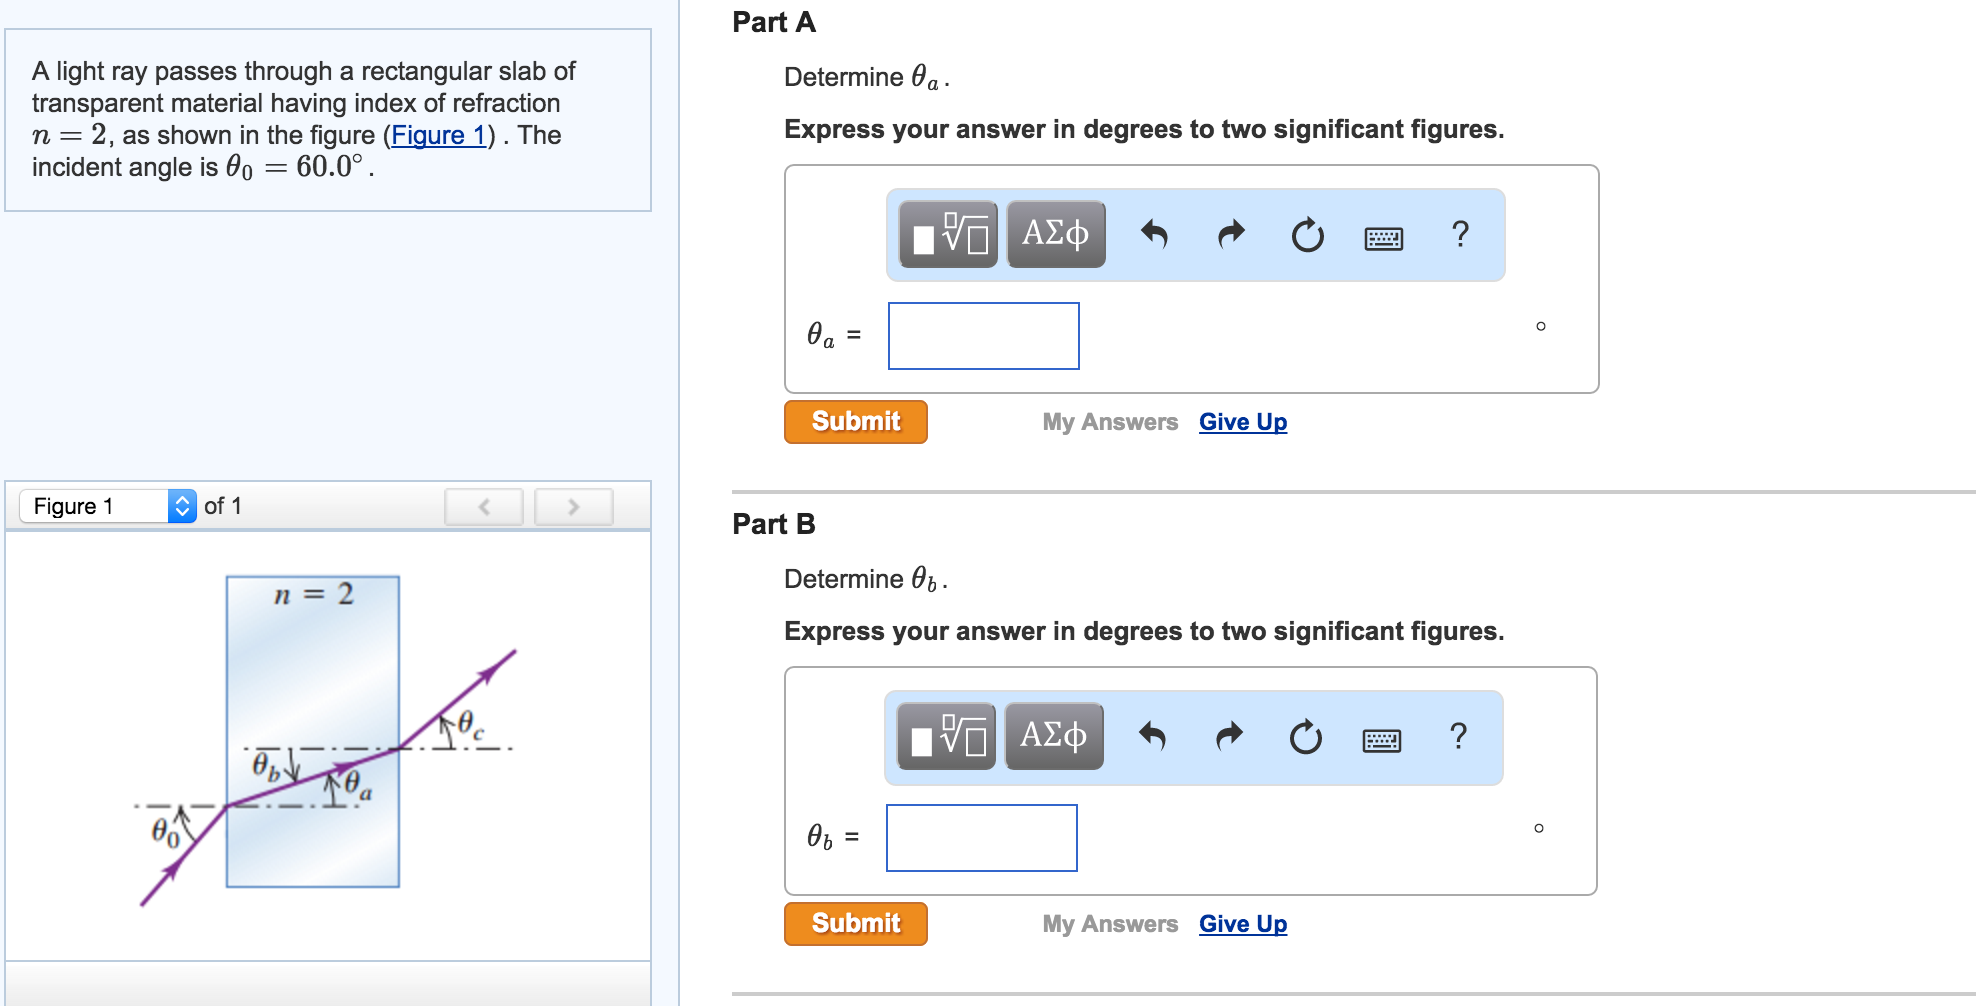1988x1006 pixels.
Task: Select the 'Part A' heading text
Action: pos(774,22)
